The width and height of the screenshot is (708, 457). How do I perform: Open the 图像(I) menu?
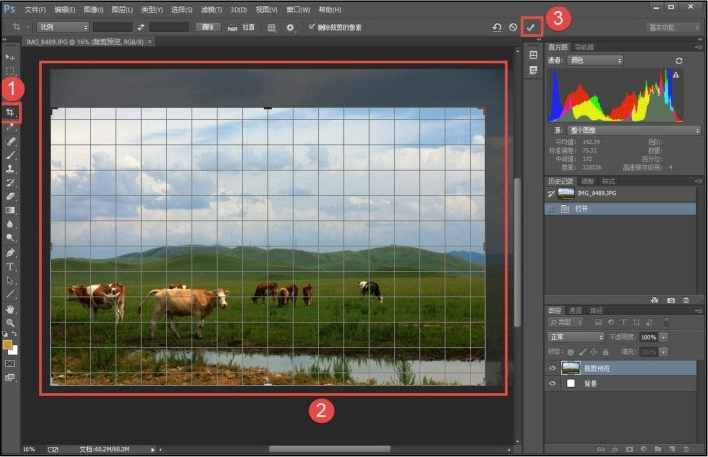coord(93,8)
